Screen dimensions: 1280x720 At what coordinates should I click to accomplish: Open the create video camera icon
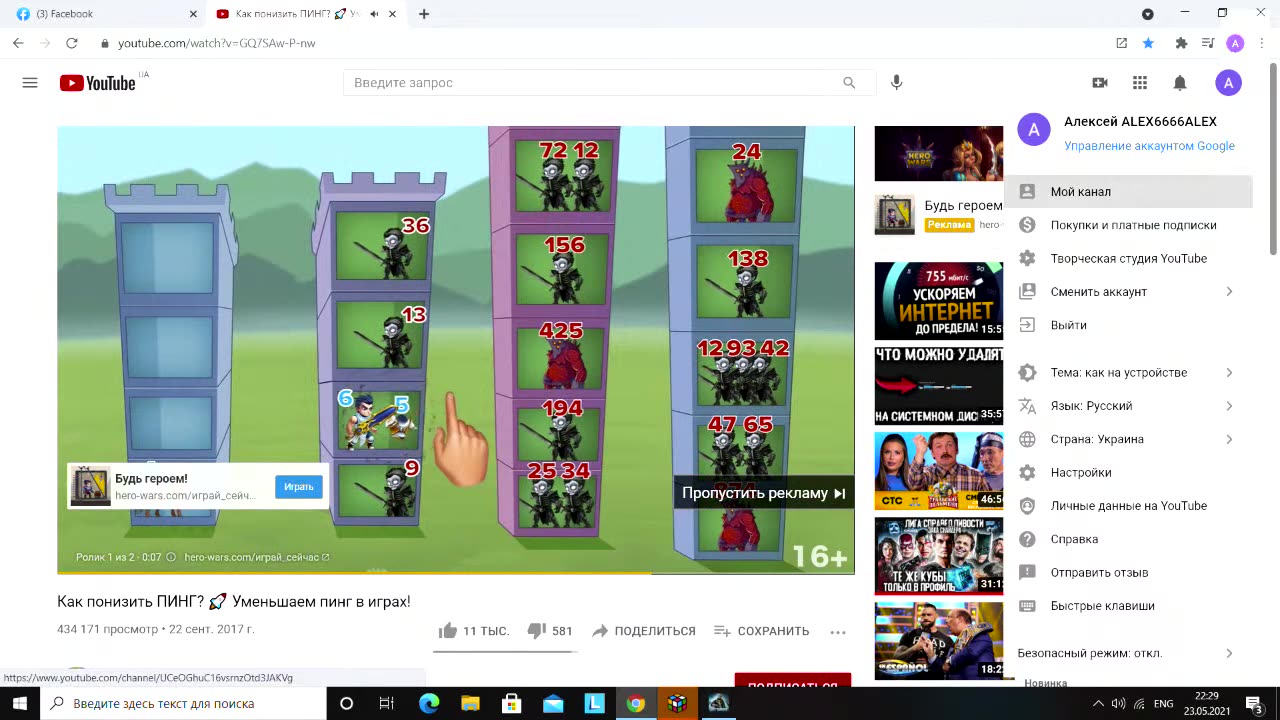[x=1100, y=83]
